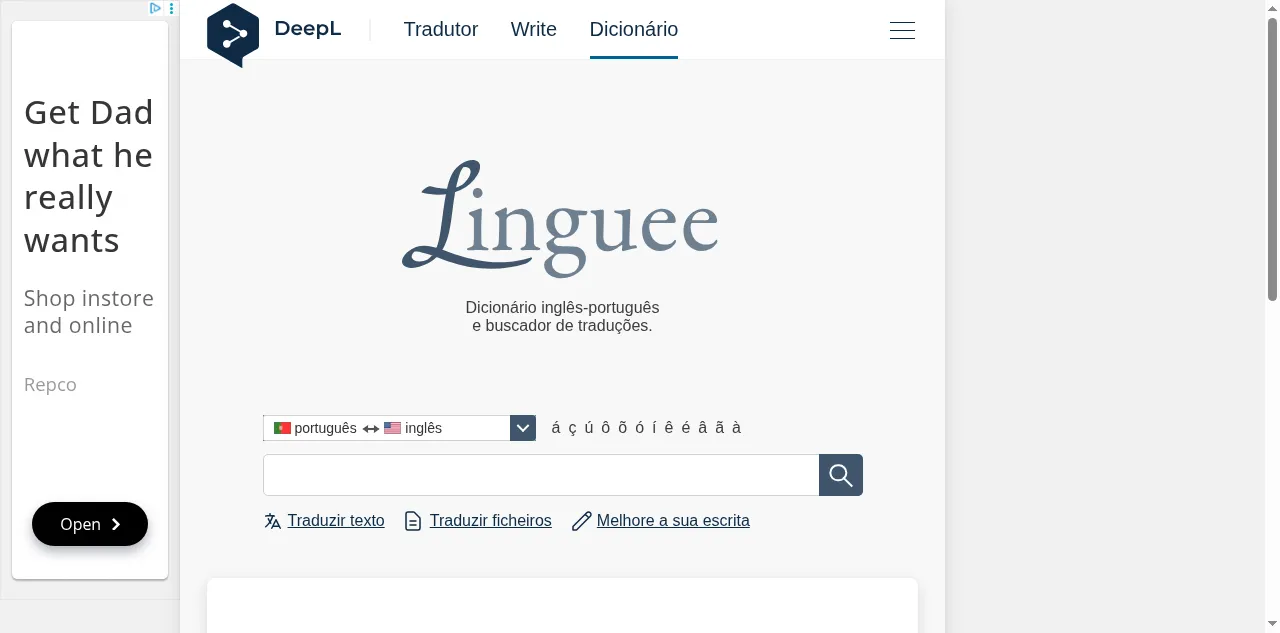
Task: Insert the ô special character
Action: click(x=606, y=428)
